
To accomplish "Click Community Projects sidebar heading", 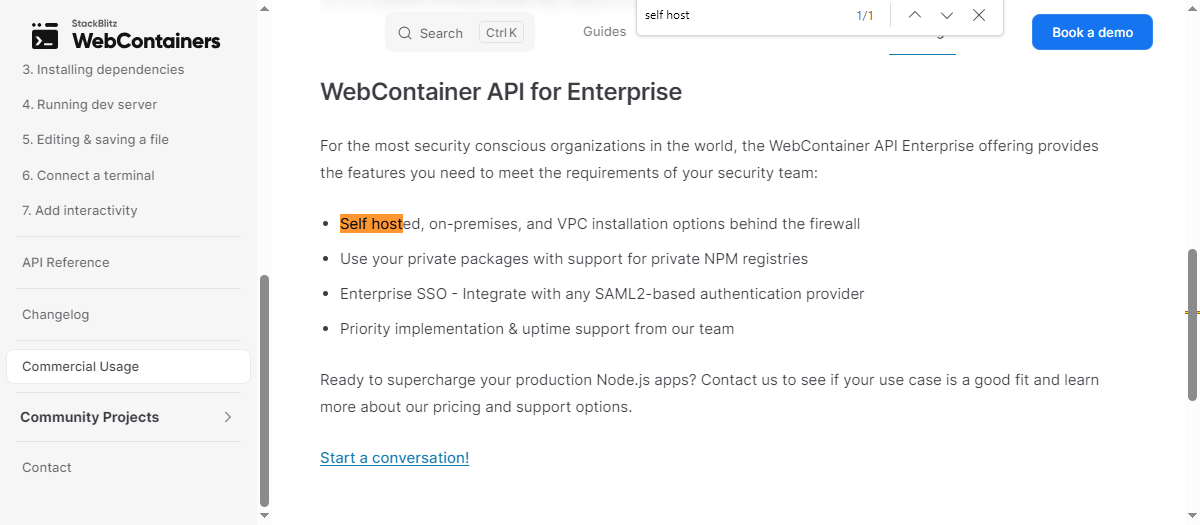I will click(x=90, y=417).
